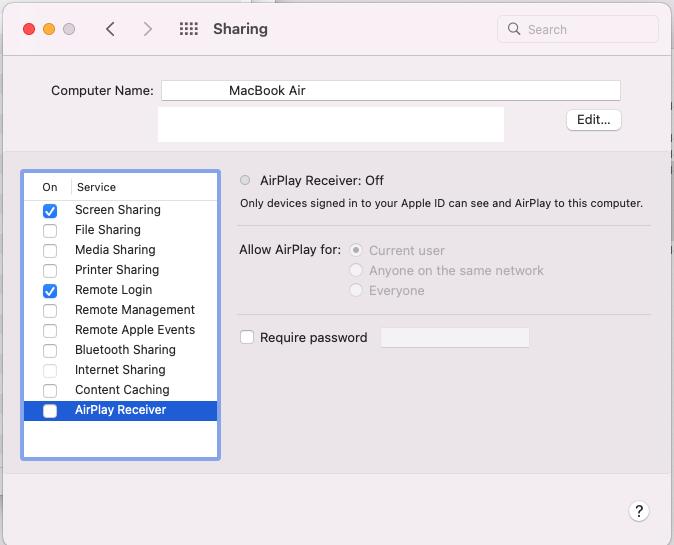Enable the File Sharing checkbox
This screenshot has width=674, height=545.
[x=50, y=231]
